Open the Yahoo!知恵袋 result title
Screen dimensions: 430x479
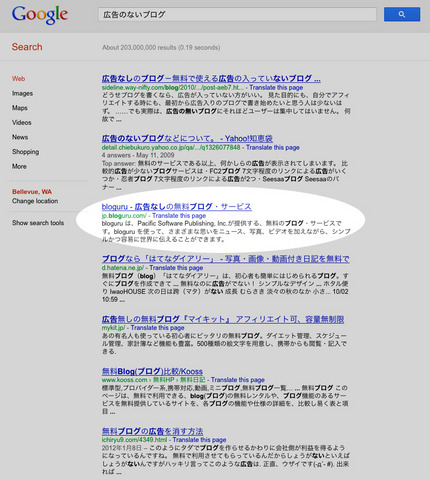point(187,138)
